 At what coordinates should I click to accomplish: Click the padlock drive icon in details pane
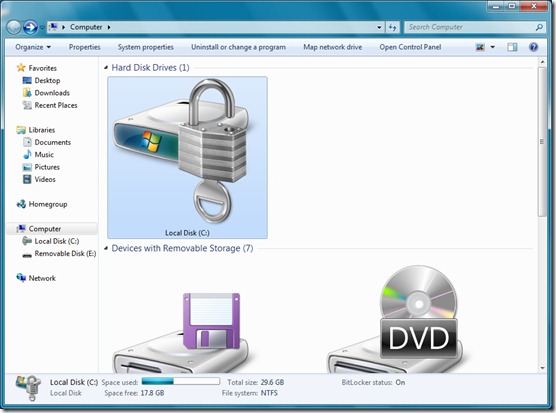click(x=28, y=388)
